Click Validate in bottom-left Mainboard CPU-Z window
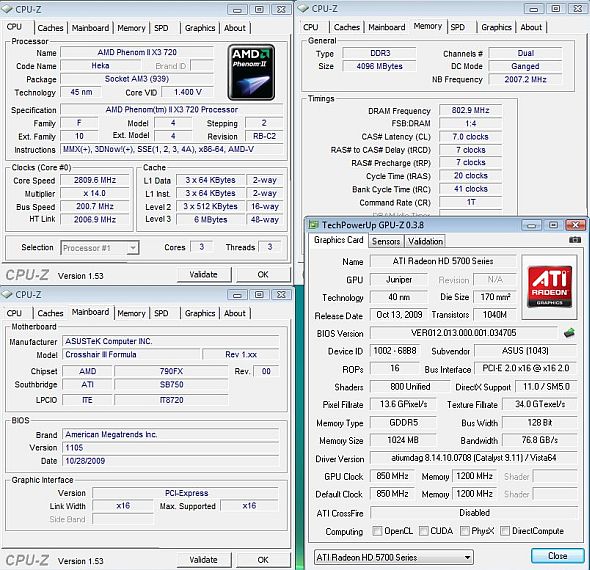The image size is (590, 570). pos(204,560)
